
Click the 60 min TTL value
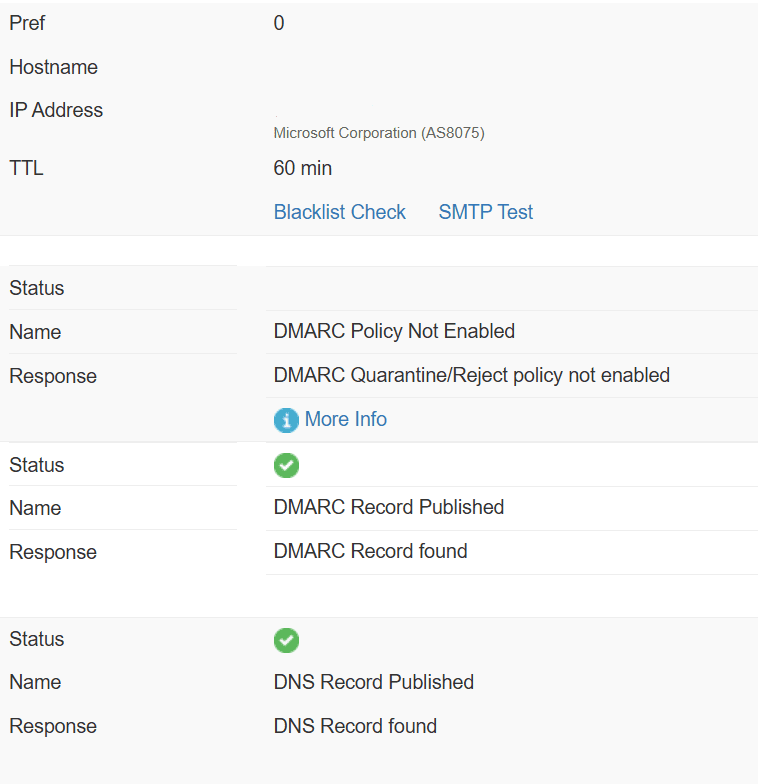302,168
